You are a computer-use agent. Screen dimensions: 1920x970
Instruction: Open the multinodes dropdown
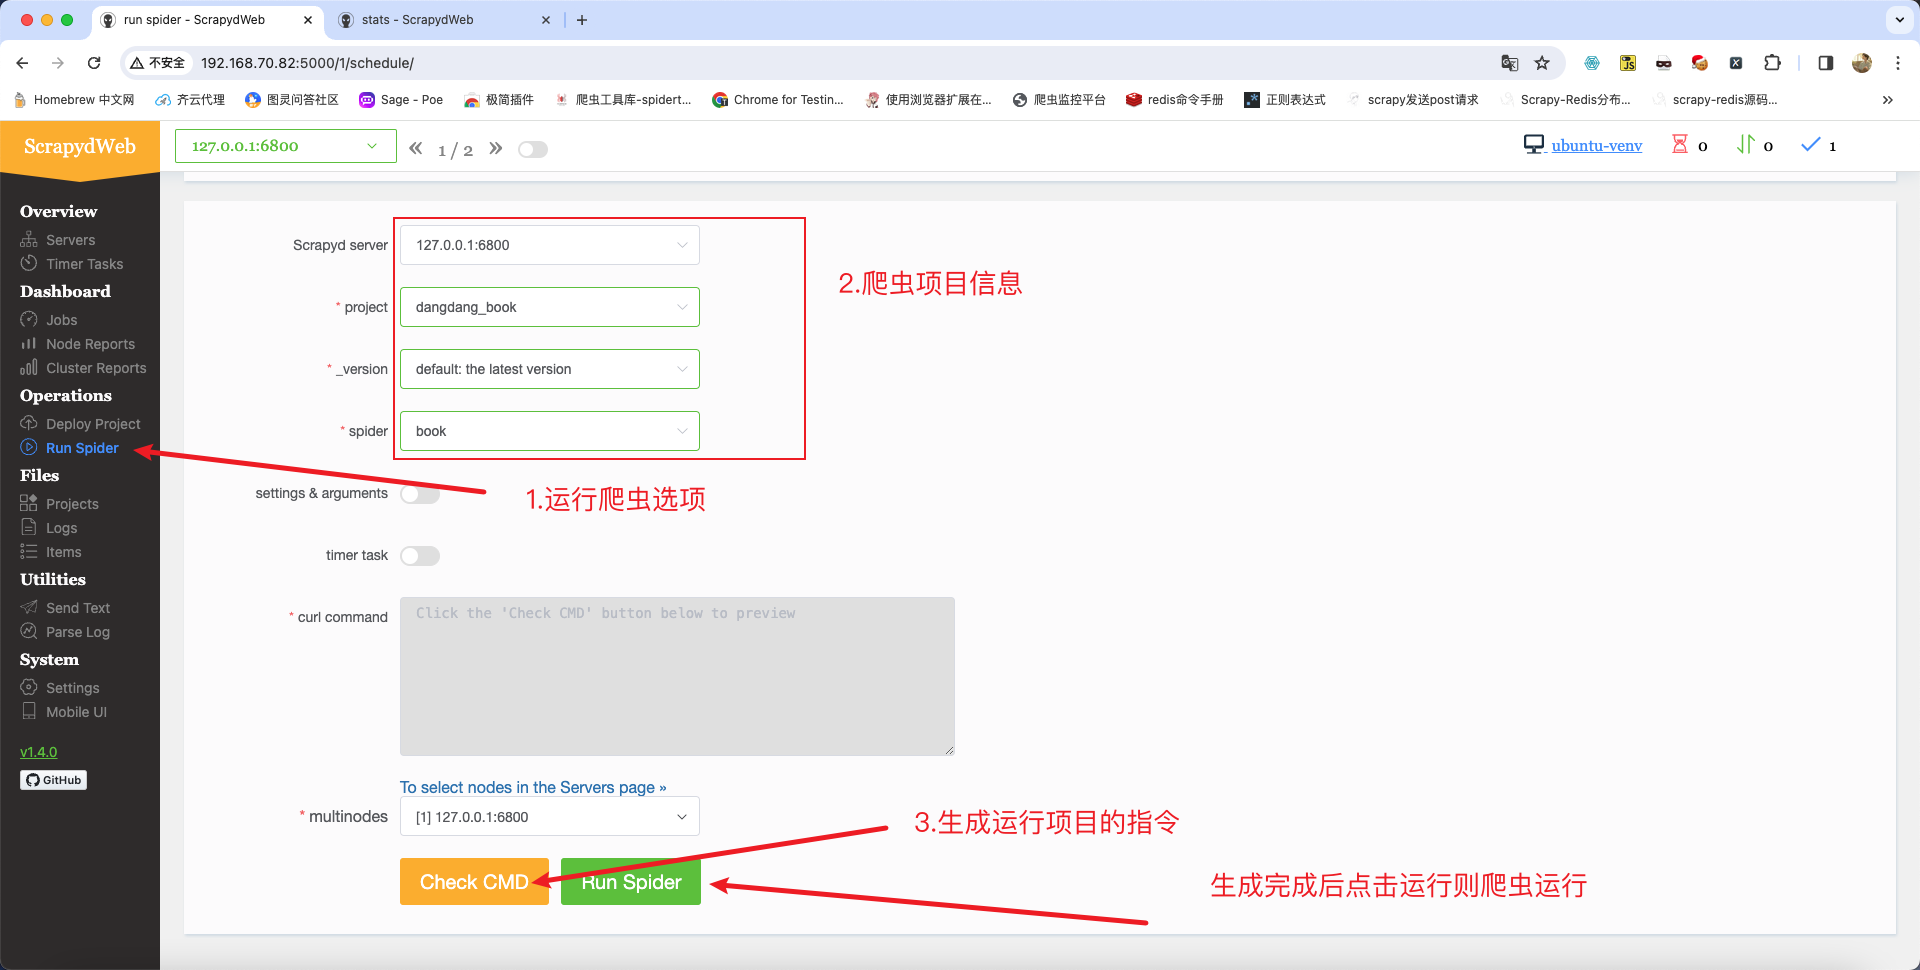coord(550,817)
